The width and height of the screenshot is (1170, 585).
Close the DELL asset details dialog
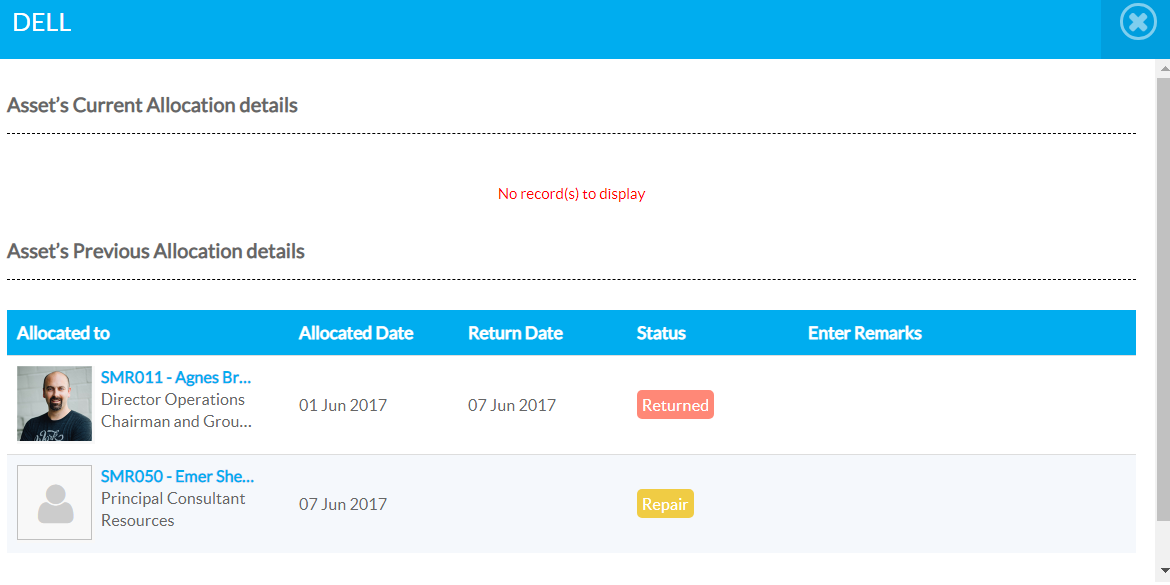[1138, 23]
